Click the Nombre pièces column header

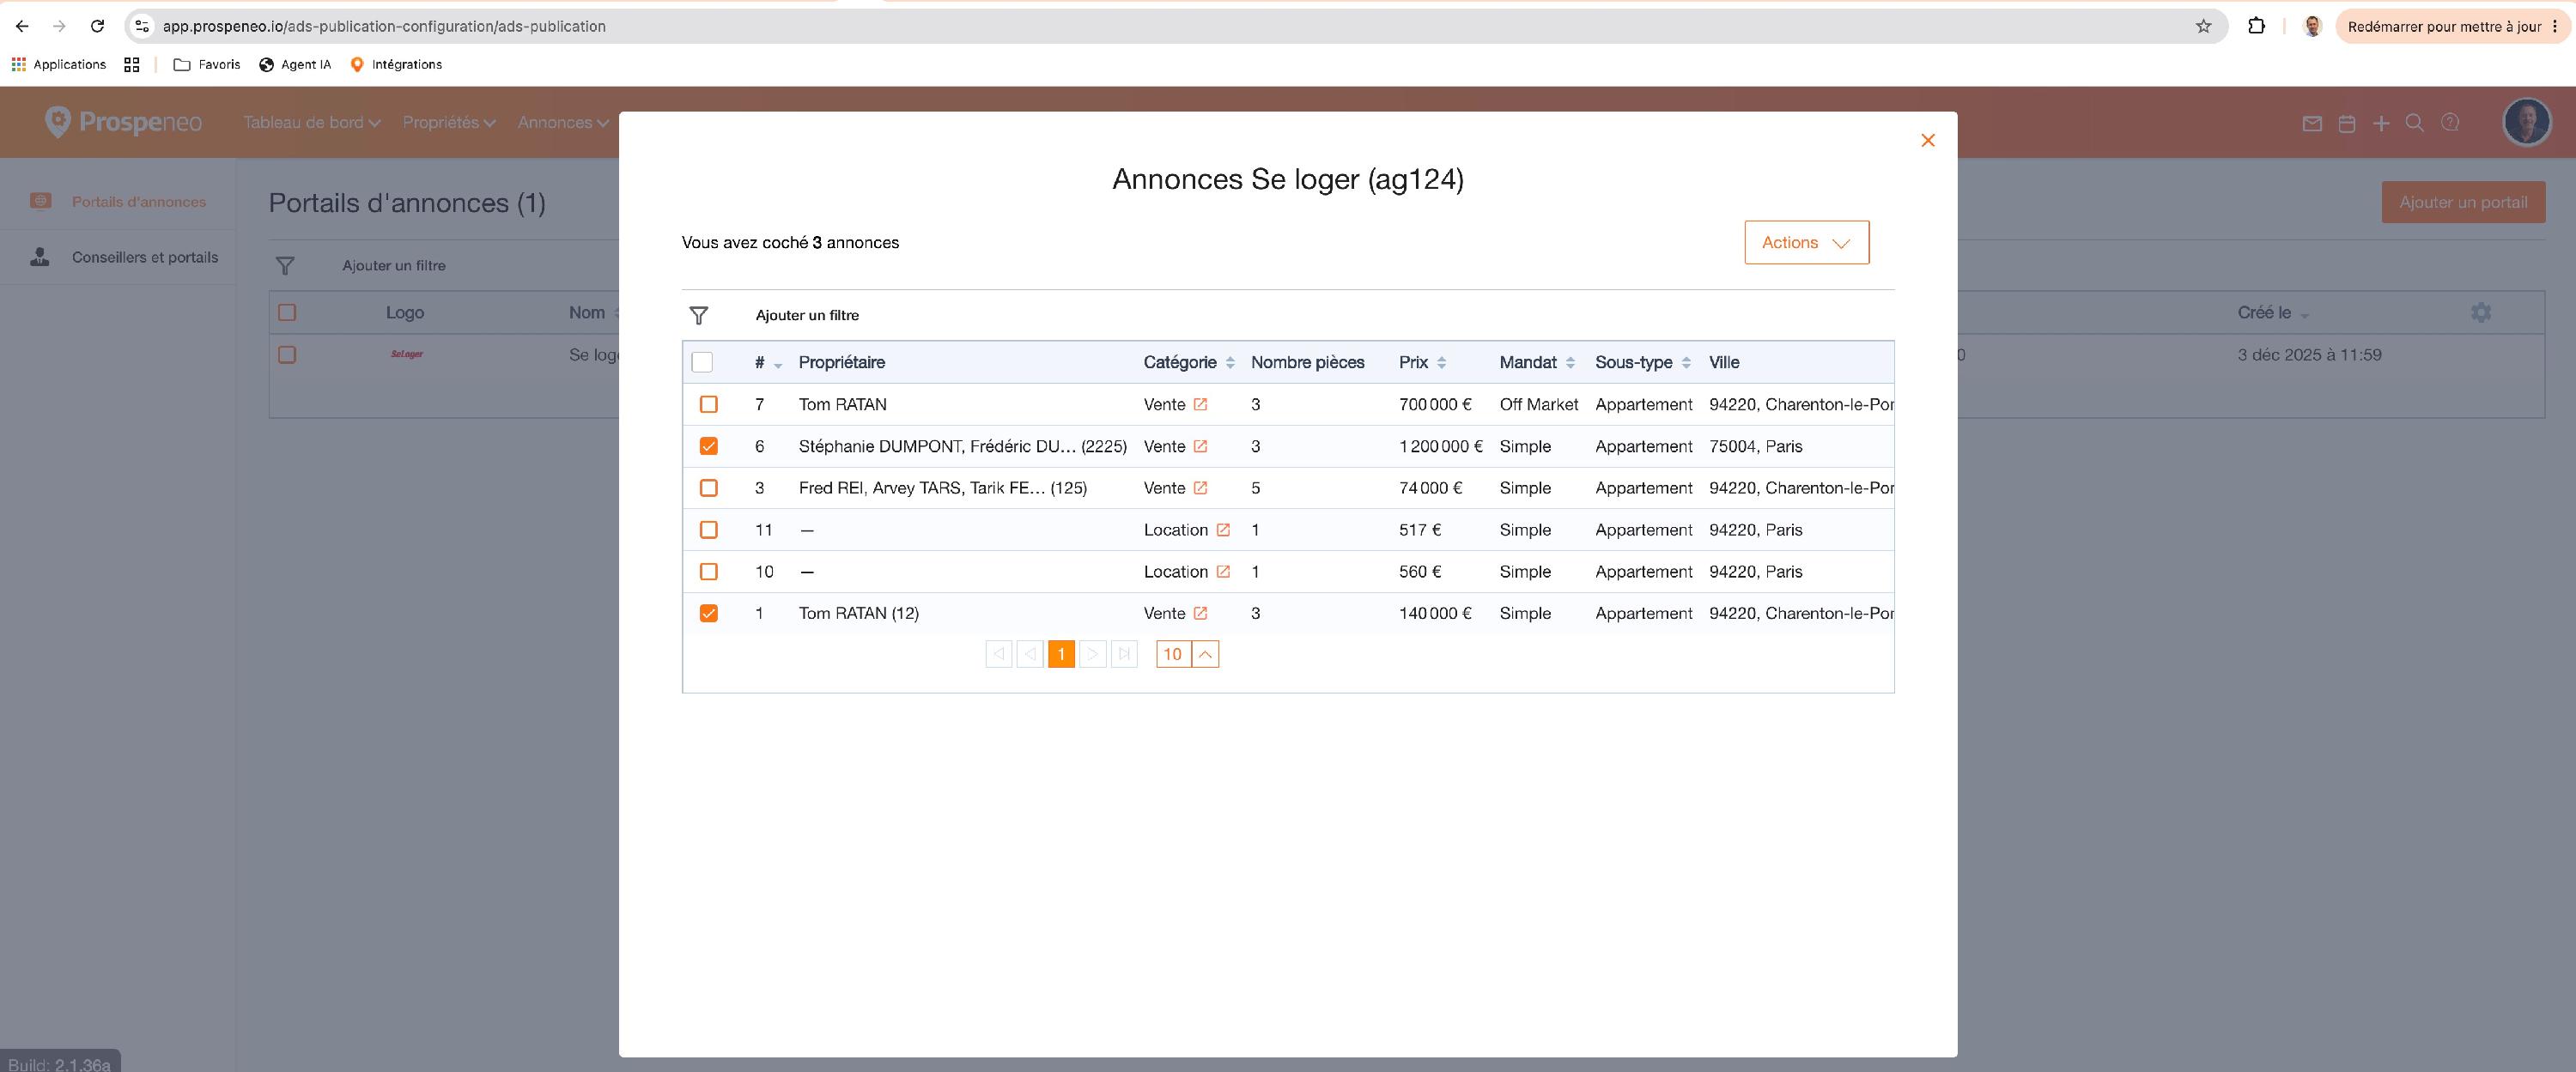1307,362
